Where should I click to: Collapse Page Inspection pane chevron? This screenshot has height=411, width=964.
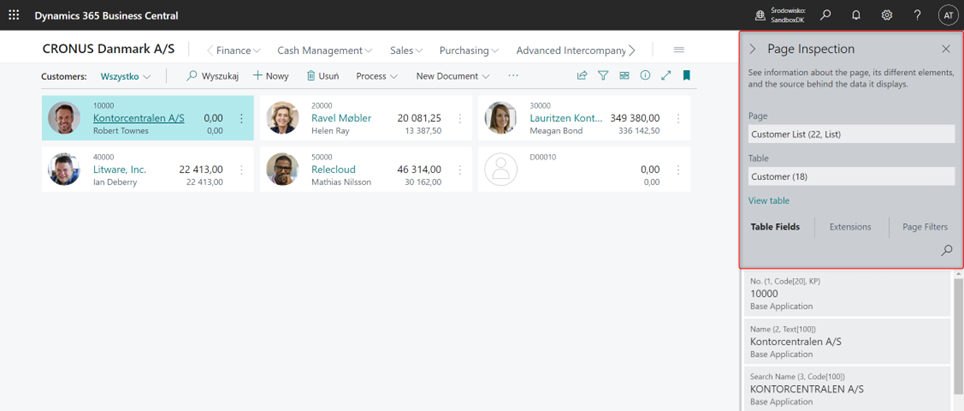(752, 49)
